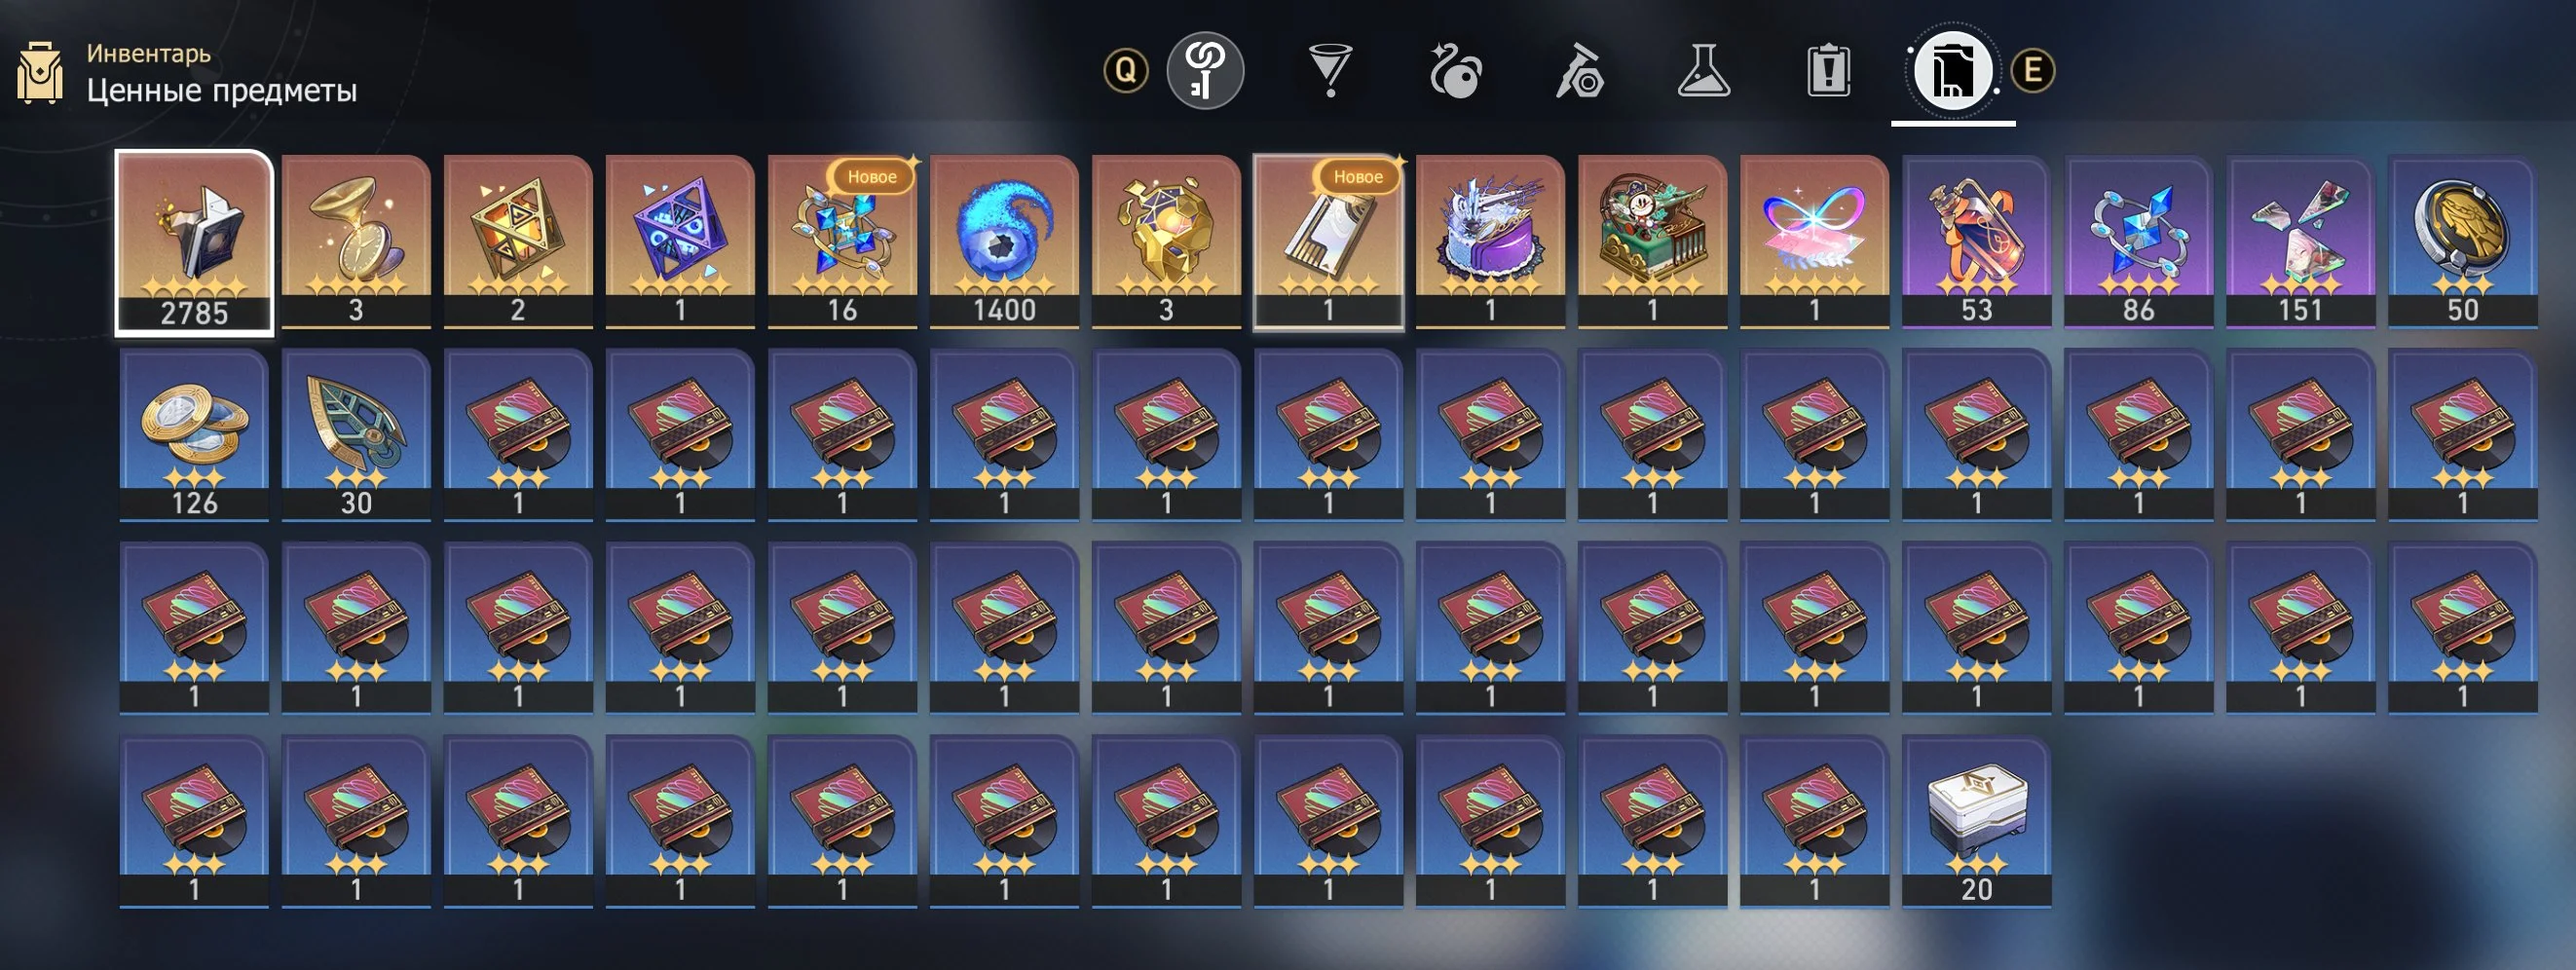2576x970 pixels.
Task: Click the Q previous-category key hint
Action: click(x=1126, y=71)
